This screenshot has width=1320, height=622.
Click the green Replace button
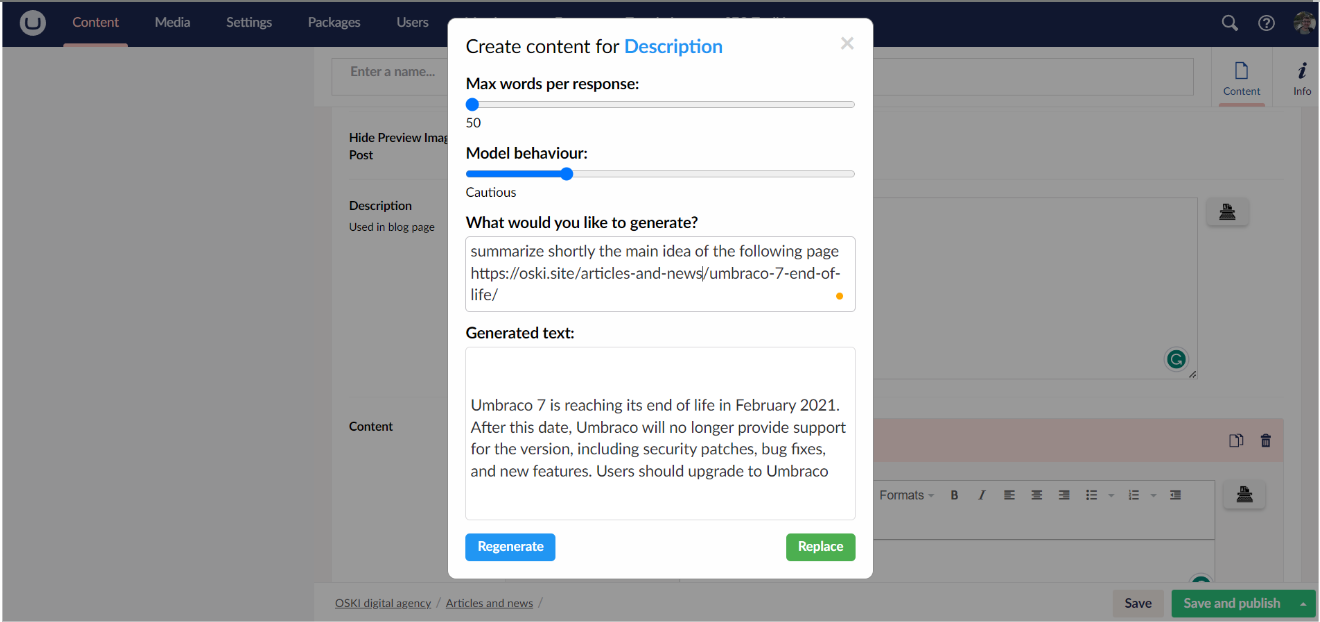(821, 547)
